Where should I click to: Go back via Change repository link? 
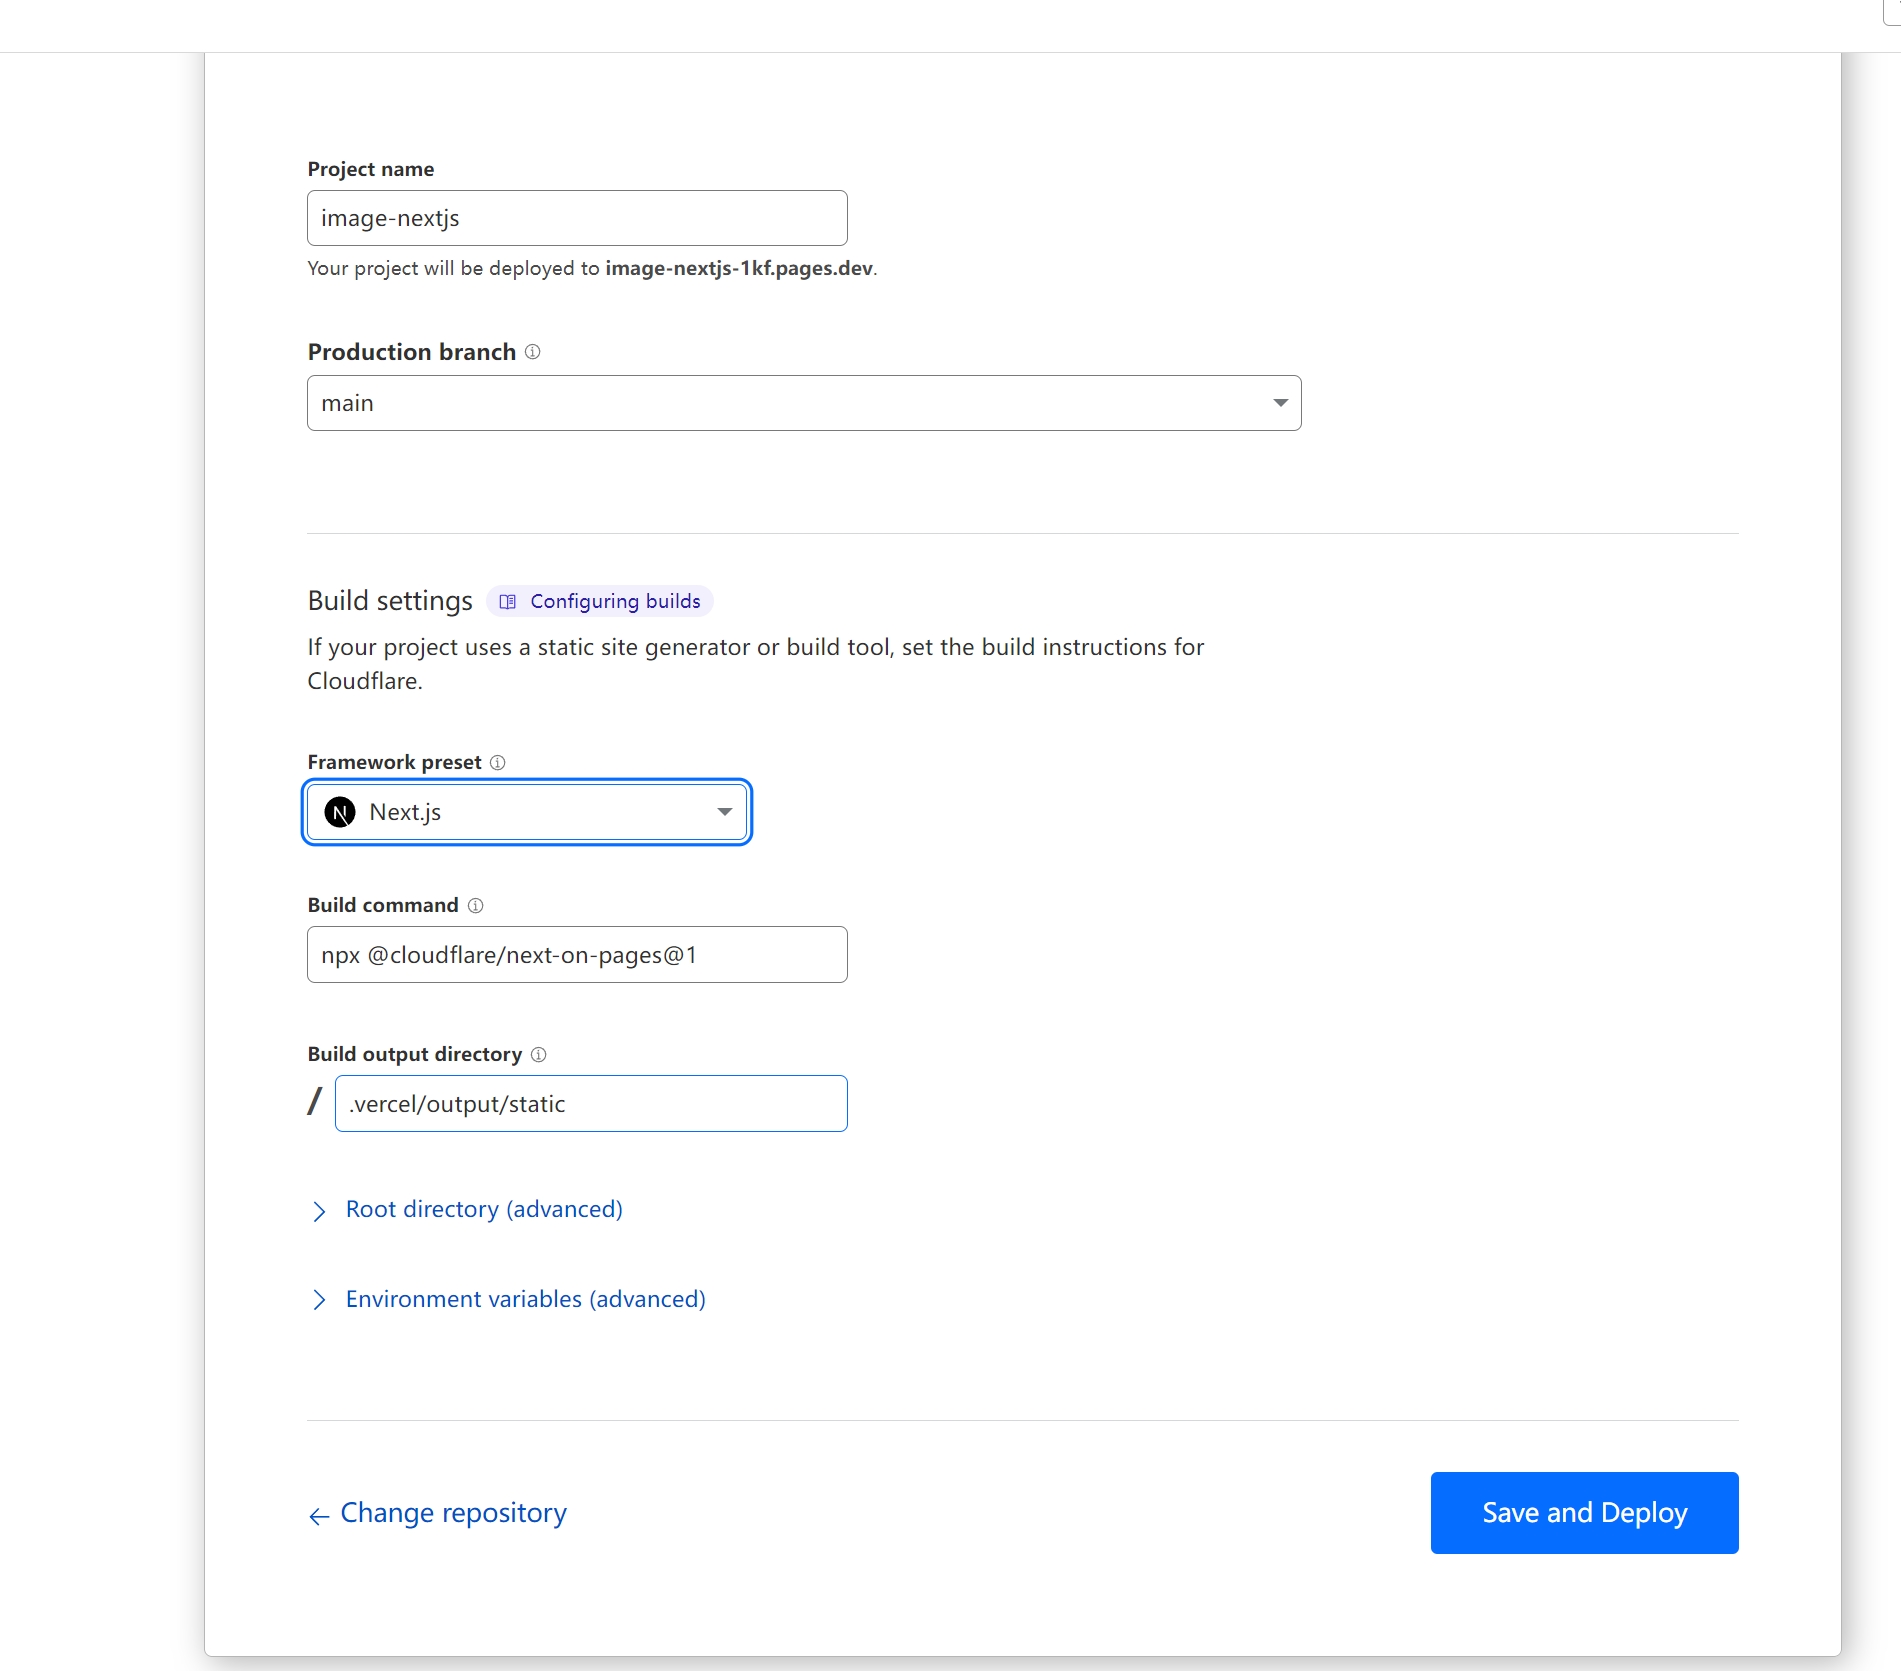(x=453, y=1513)
